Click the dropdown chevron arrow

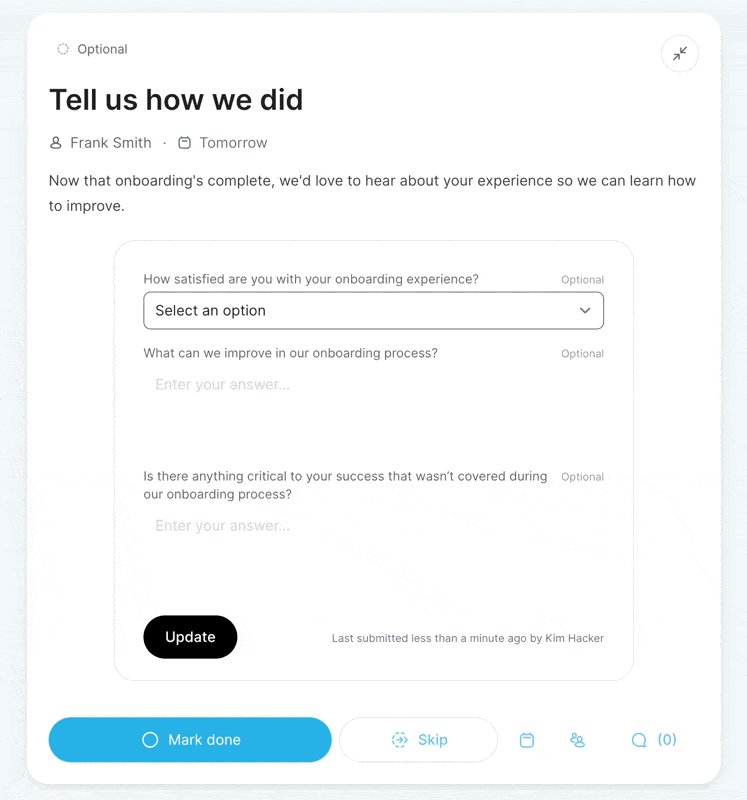pyautogui.click(x=585, y=311)
